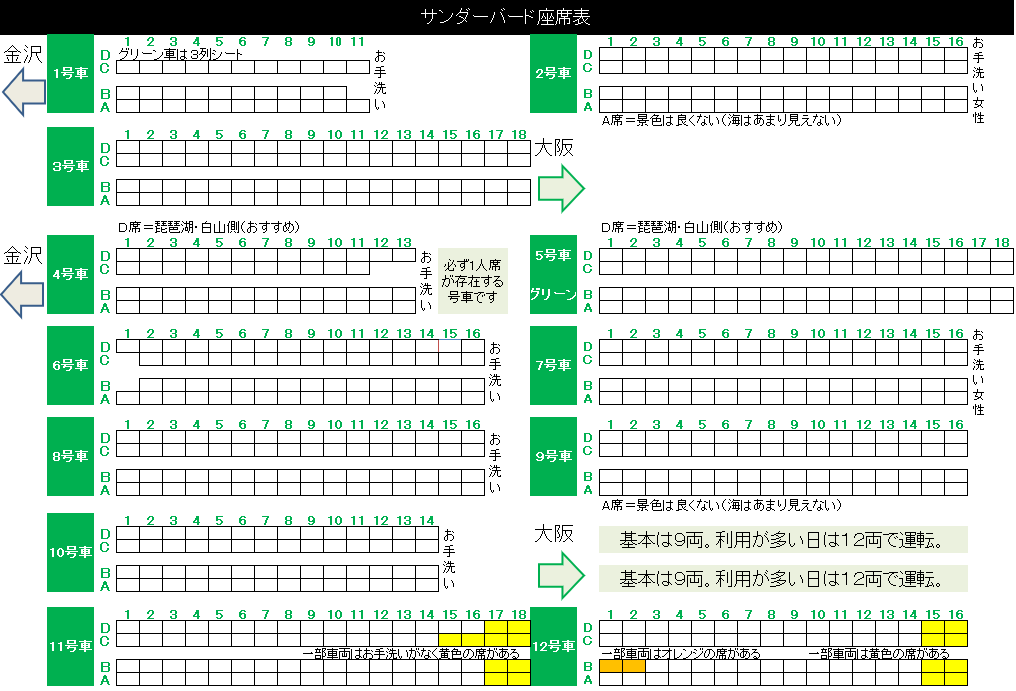Click the D席＝琵琶湖・白山側 note above 5号車
The width and height of the screenshot is (1016, 691).
coord(691,228)
